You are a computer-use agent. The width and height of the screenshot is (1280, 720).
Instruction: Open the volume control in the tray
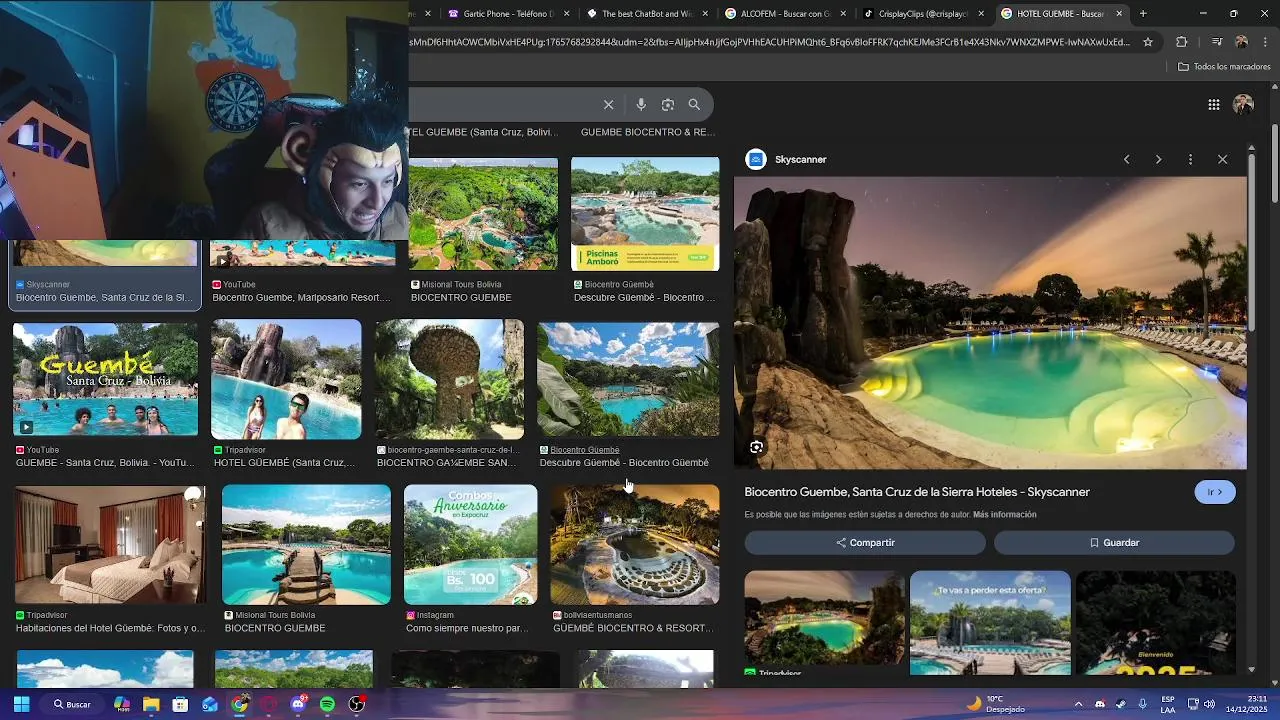point(1209,704)
